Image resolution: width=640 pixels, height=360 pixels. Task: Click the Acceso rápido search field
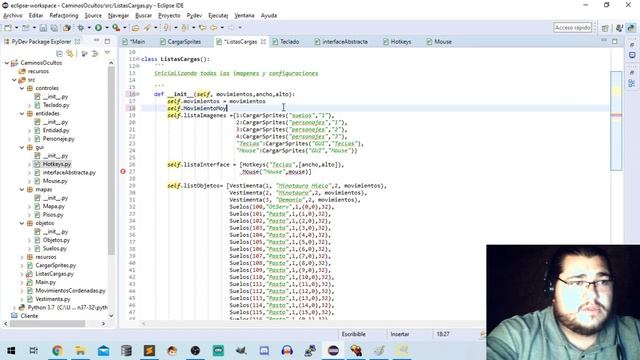pyautogui.click(x=572, y=28)
